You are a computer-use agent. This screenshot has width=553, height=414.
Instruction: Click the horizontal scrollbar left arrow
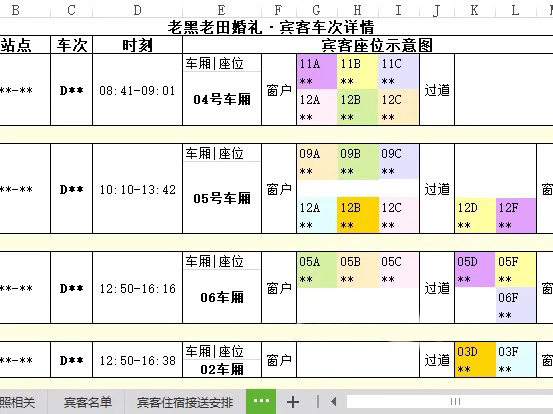(334, 402)
